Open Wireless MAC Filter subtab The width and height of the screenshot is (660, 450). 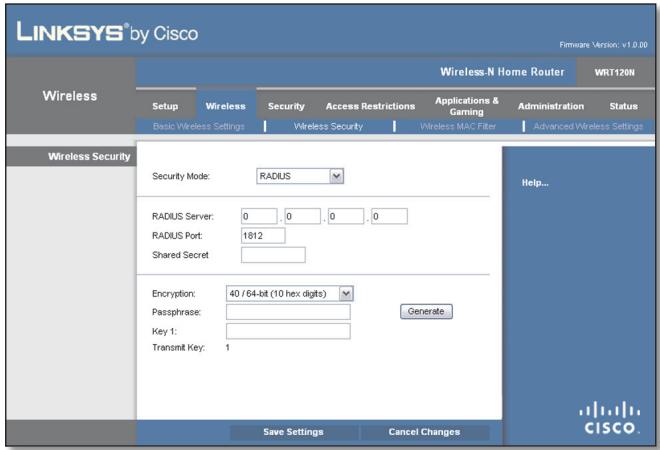(458, 126)
